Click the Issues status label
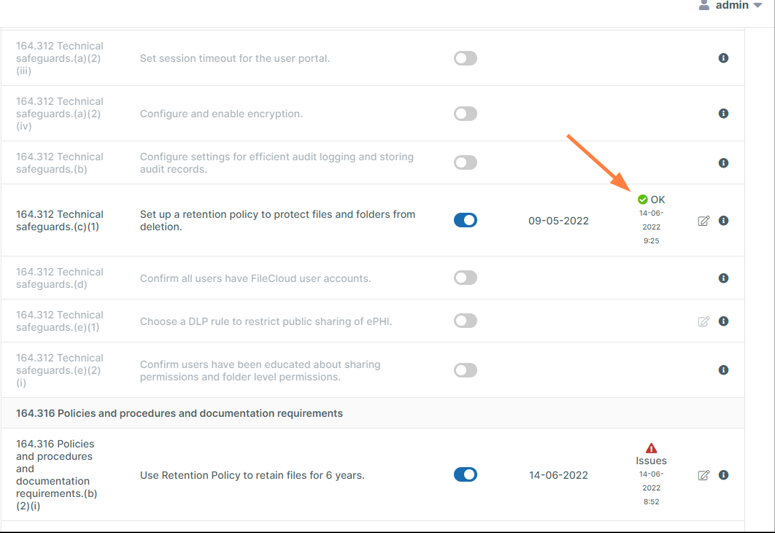The height and width of the screenshot is (533, 775). (651, 461)
